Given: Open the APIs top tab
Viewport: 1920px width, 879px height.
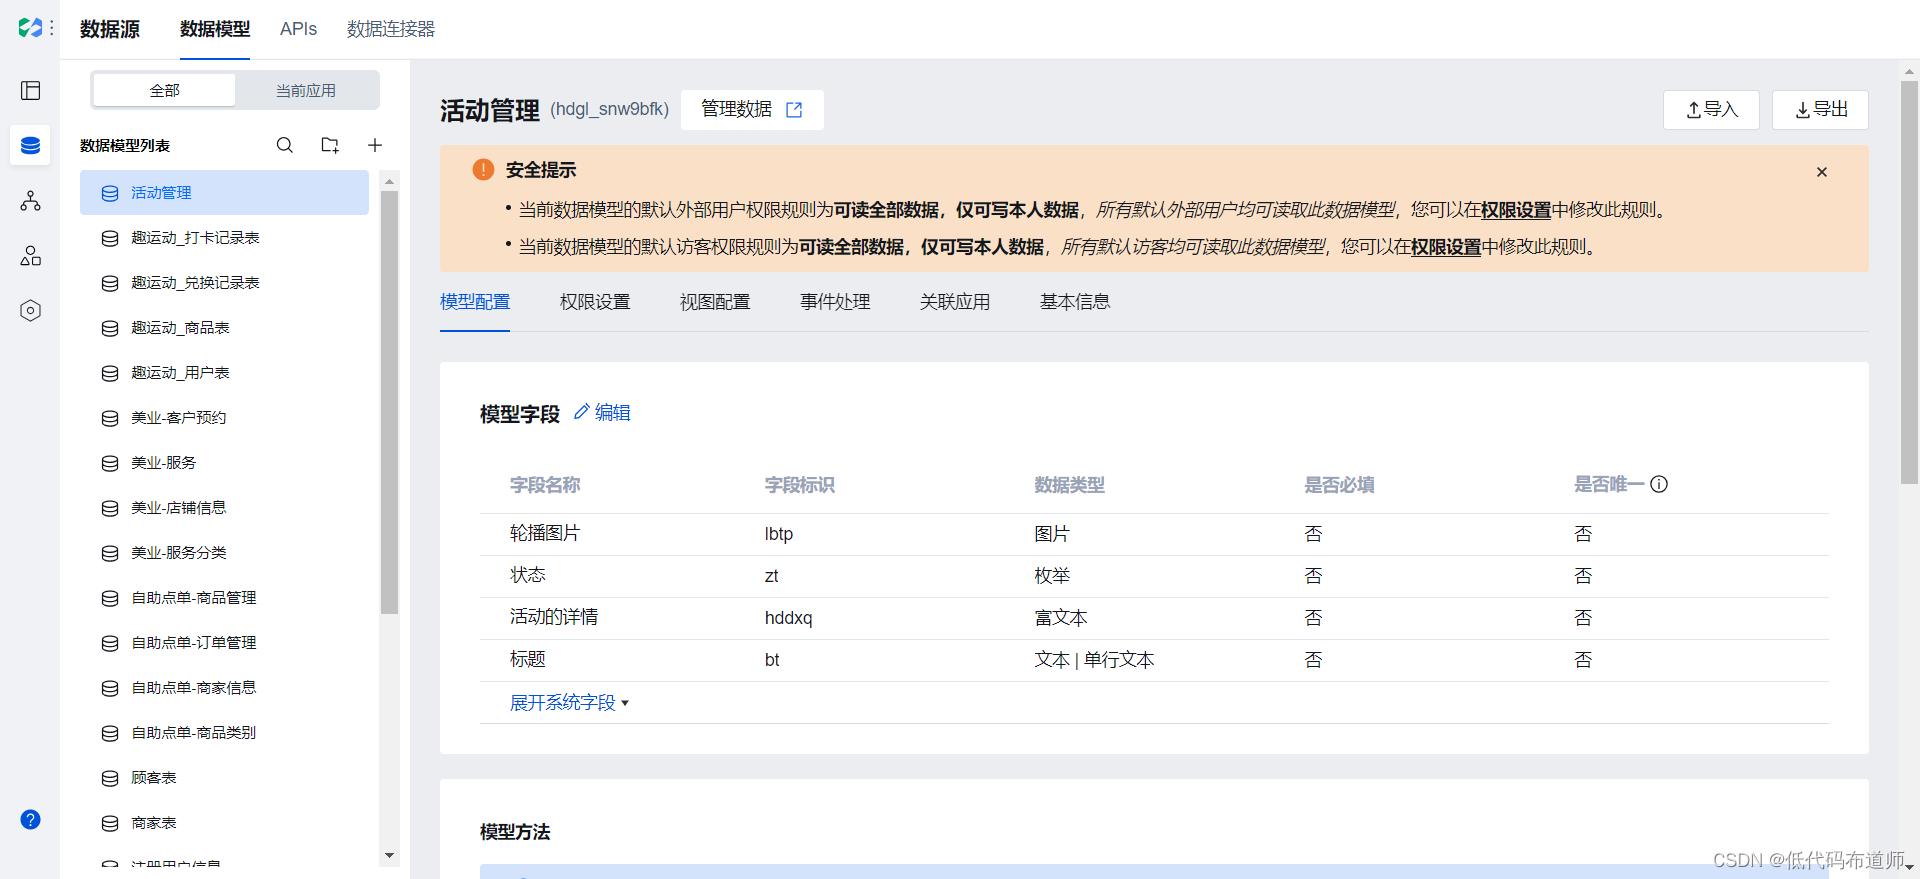Looking at the screenshot, I should tap(298, 29).
